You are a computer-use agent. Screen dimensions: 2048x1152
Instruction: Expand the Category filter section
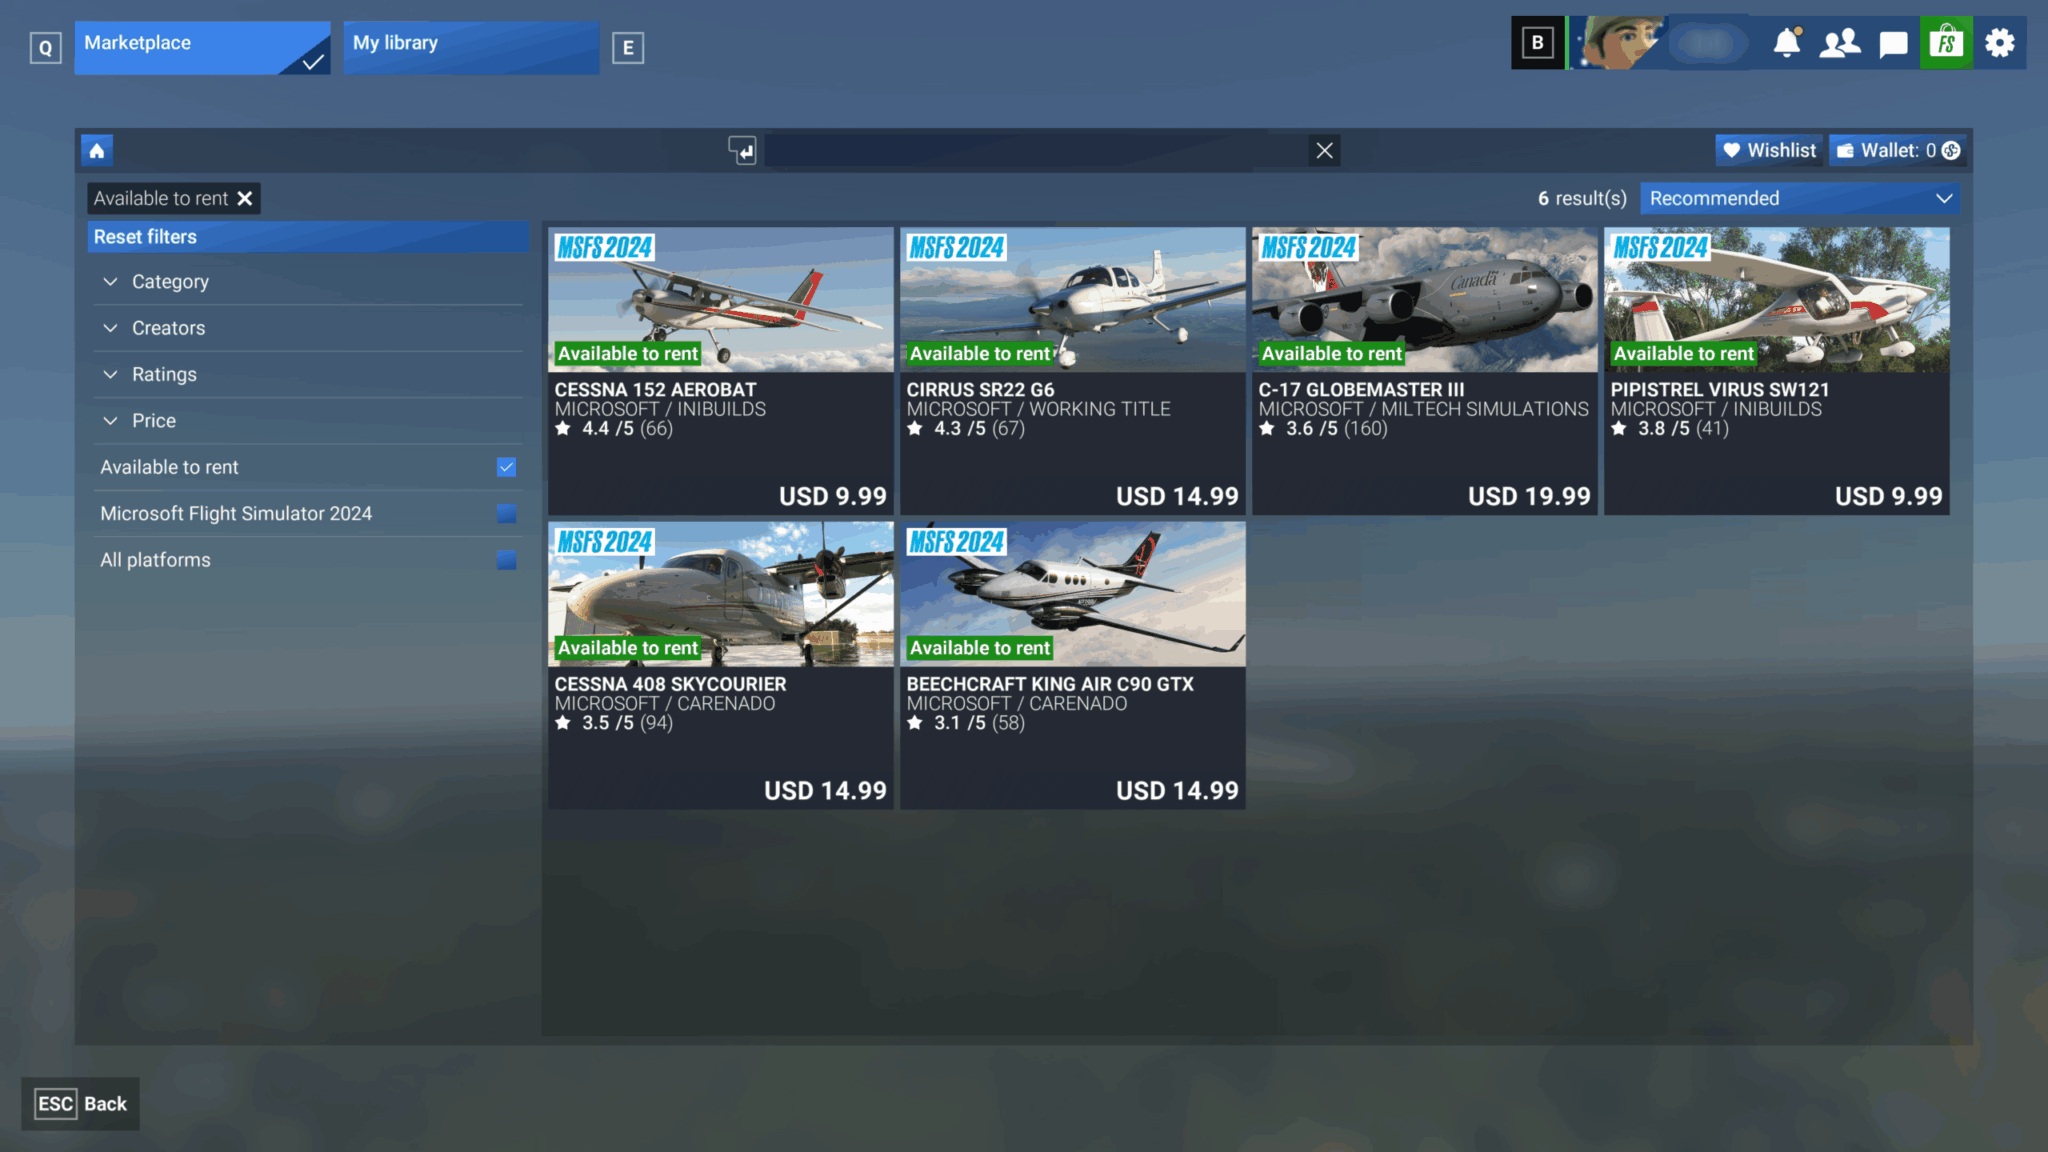[x=170, y=281]
